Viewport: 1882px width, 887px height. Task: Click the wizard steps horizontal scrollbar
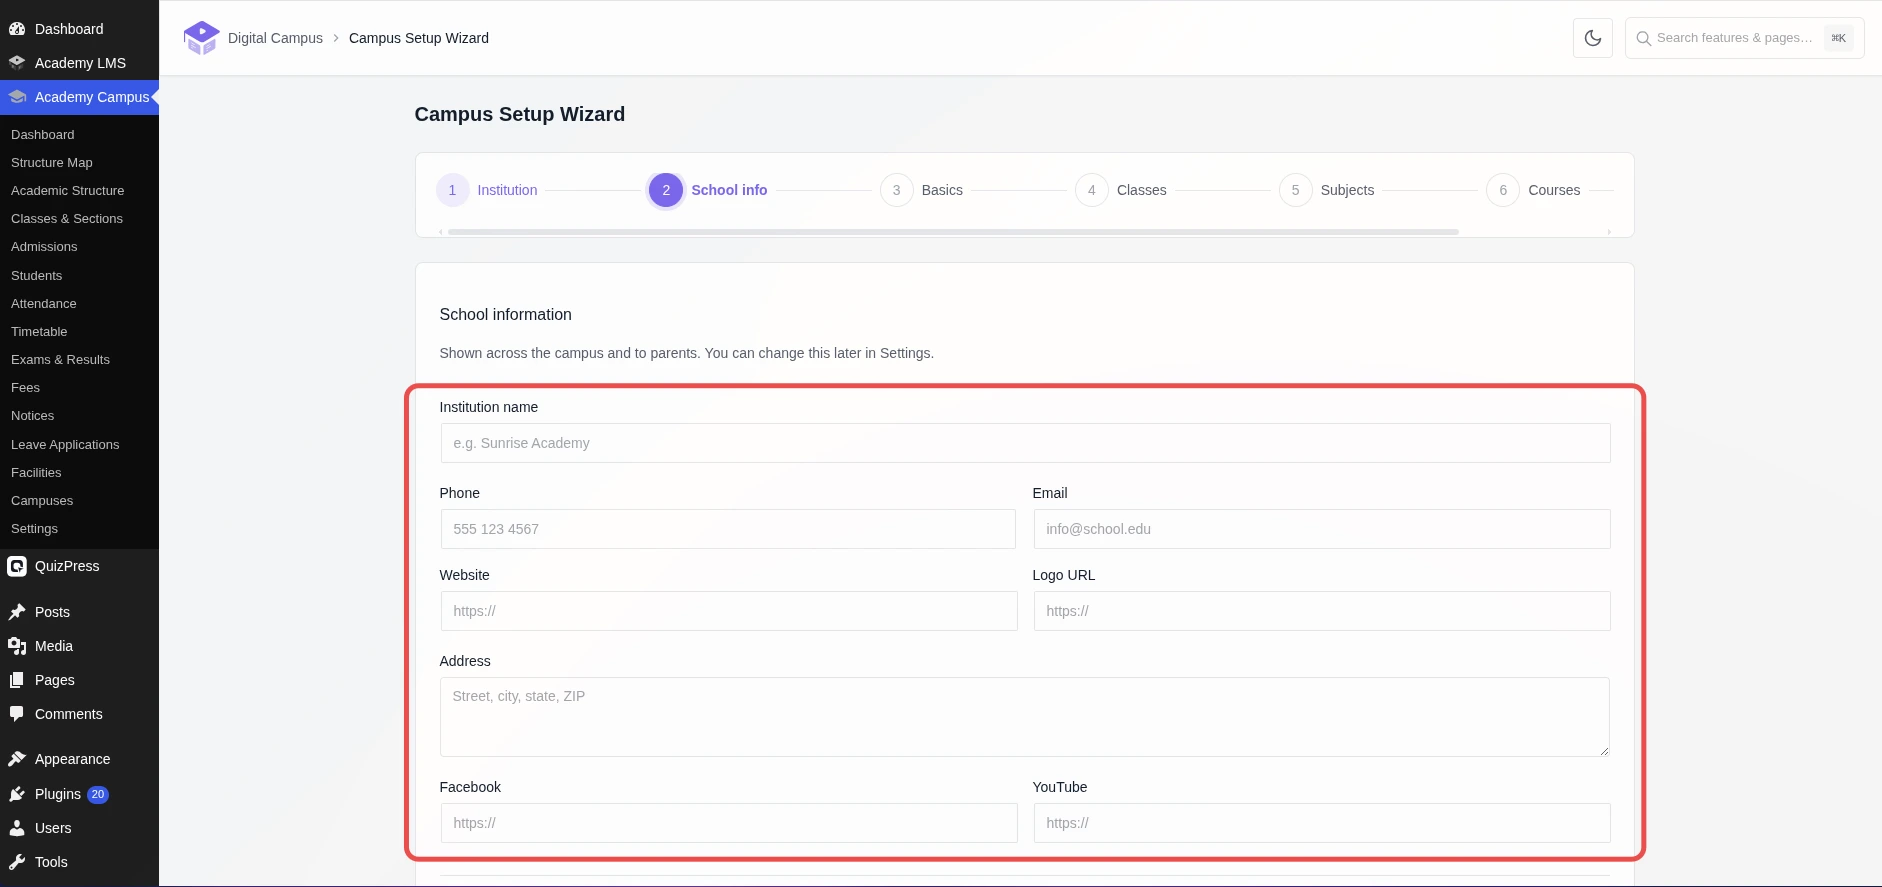point(953,232)
